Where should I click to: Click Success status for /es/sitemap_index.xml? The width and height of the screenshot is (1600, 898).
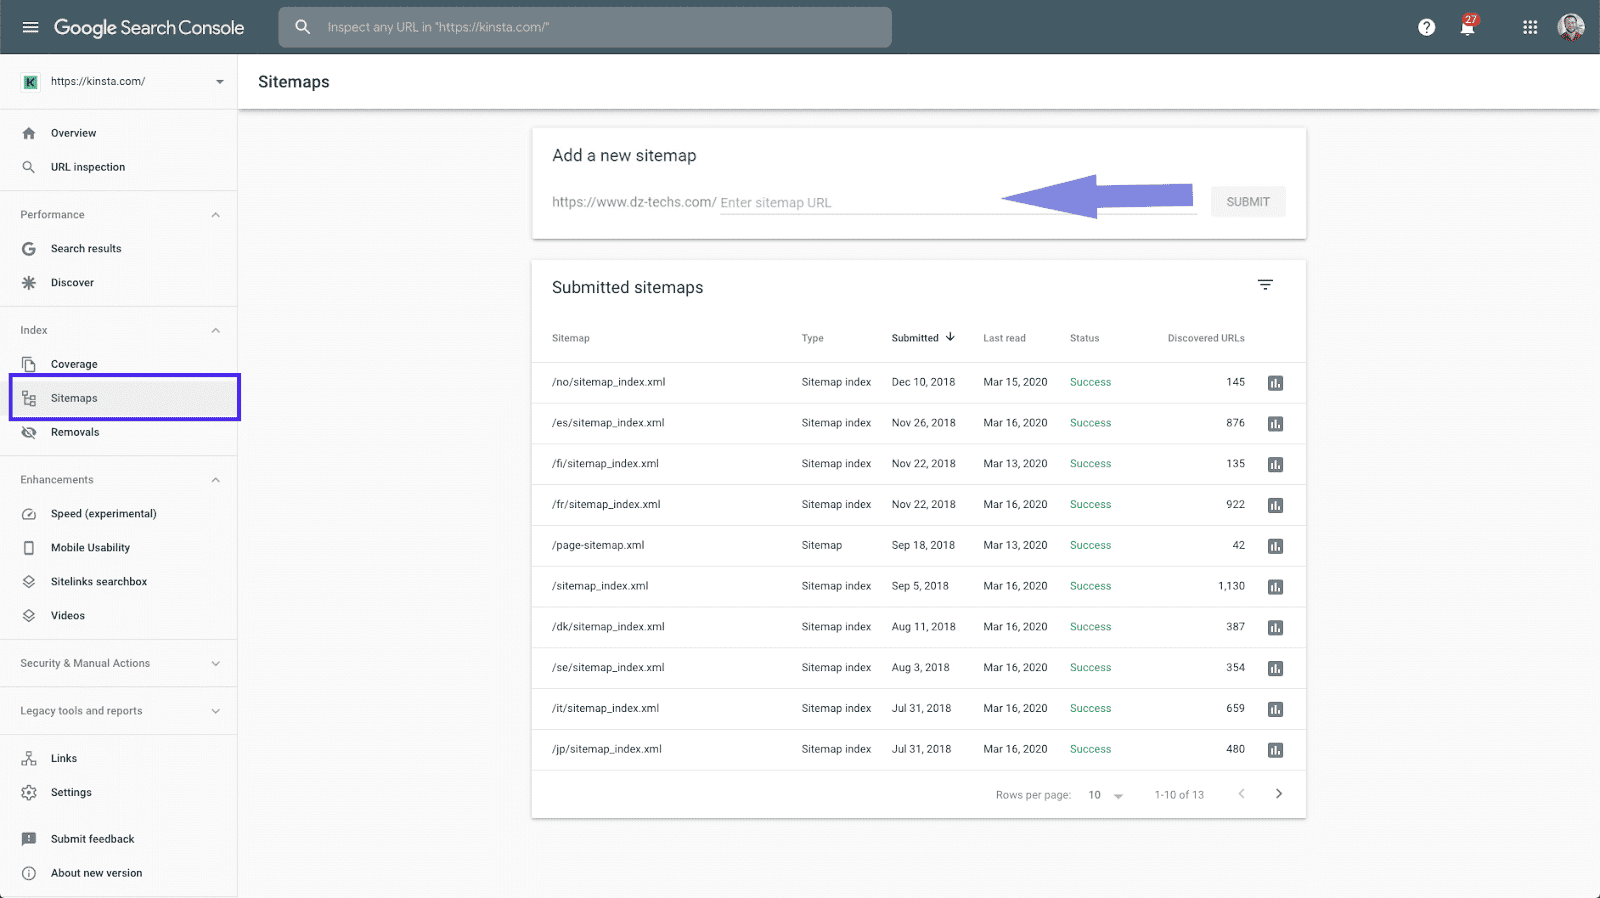pyautogui.click(x=1090, y=423)
